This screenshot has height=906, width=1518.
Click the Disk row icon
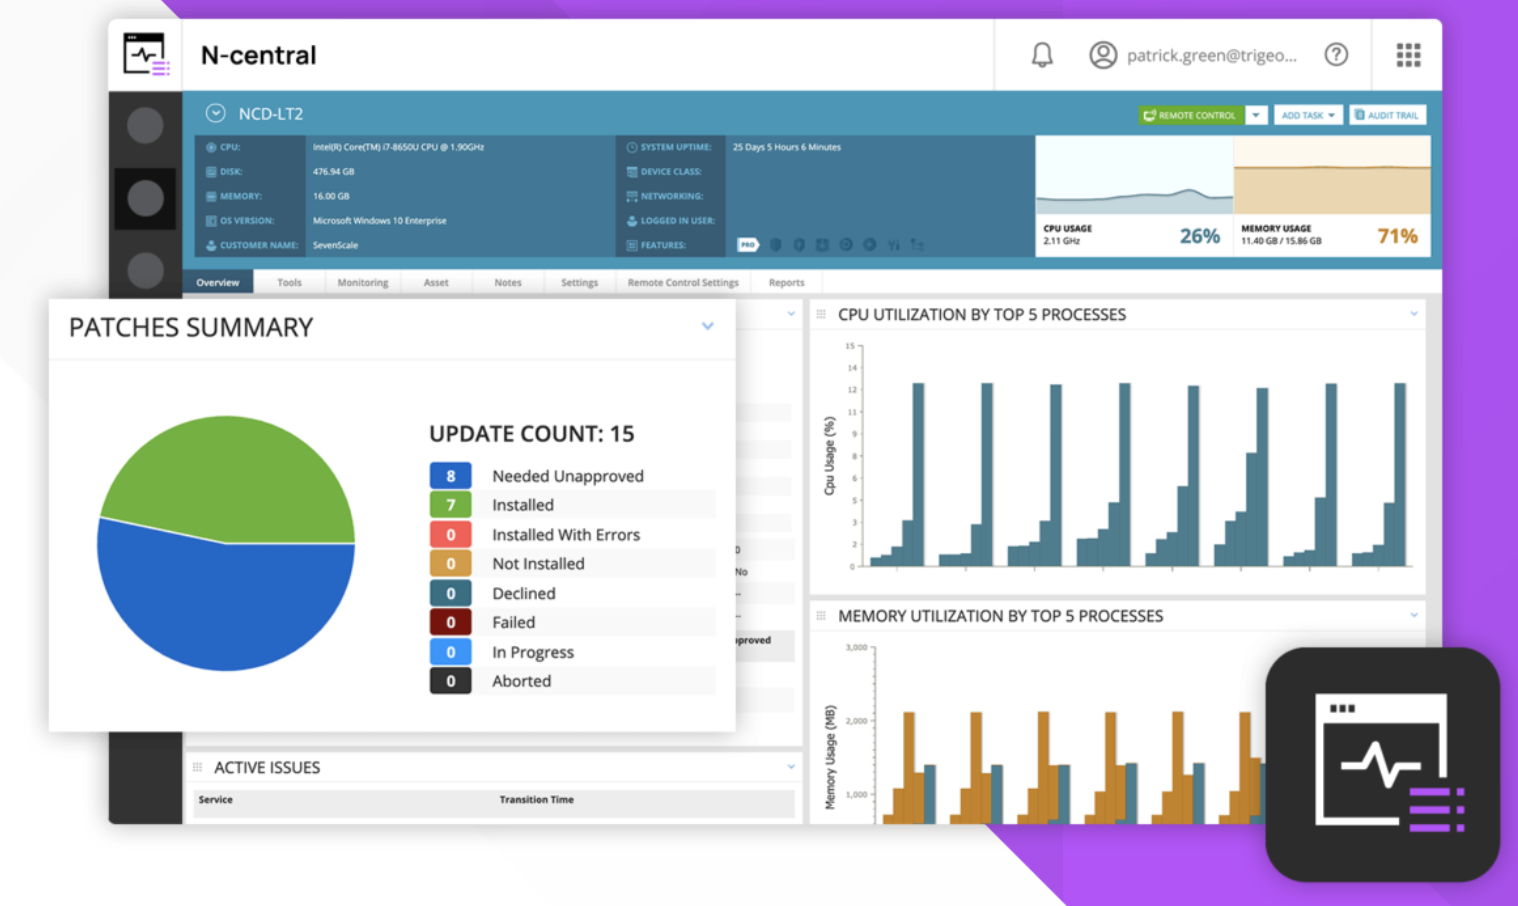tap(211, 172)
